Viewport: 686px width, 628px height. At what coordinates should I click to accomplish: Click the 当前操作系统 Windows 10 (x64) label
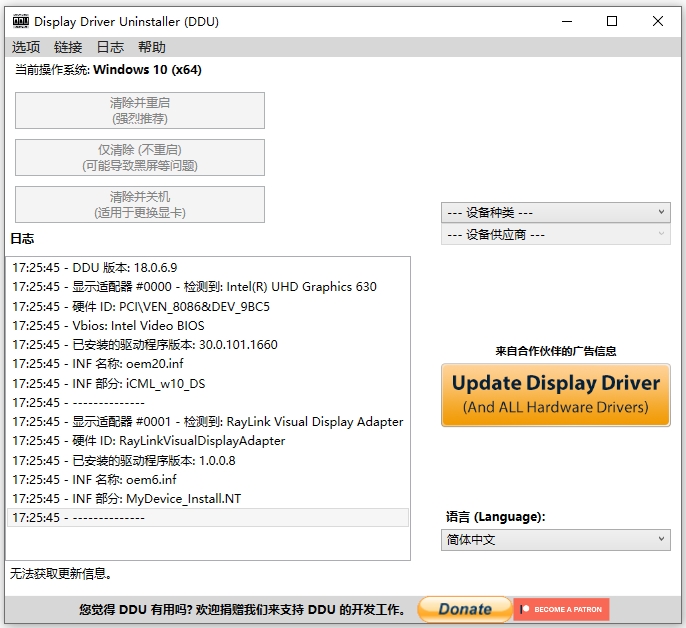click(x=108, y=70)
